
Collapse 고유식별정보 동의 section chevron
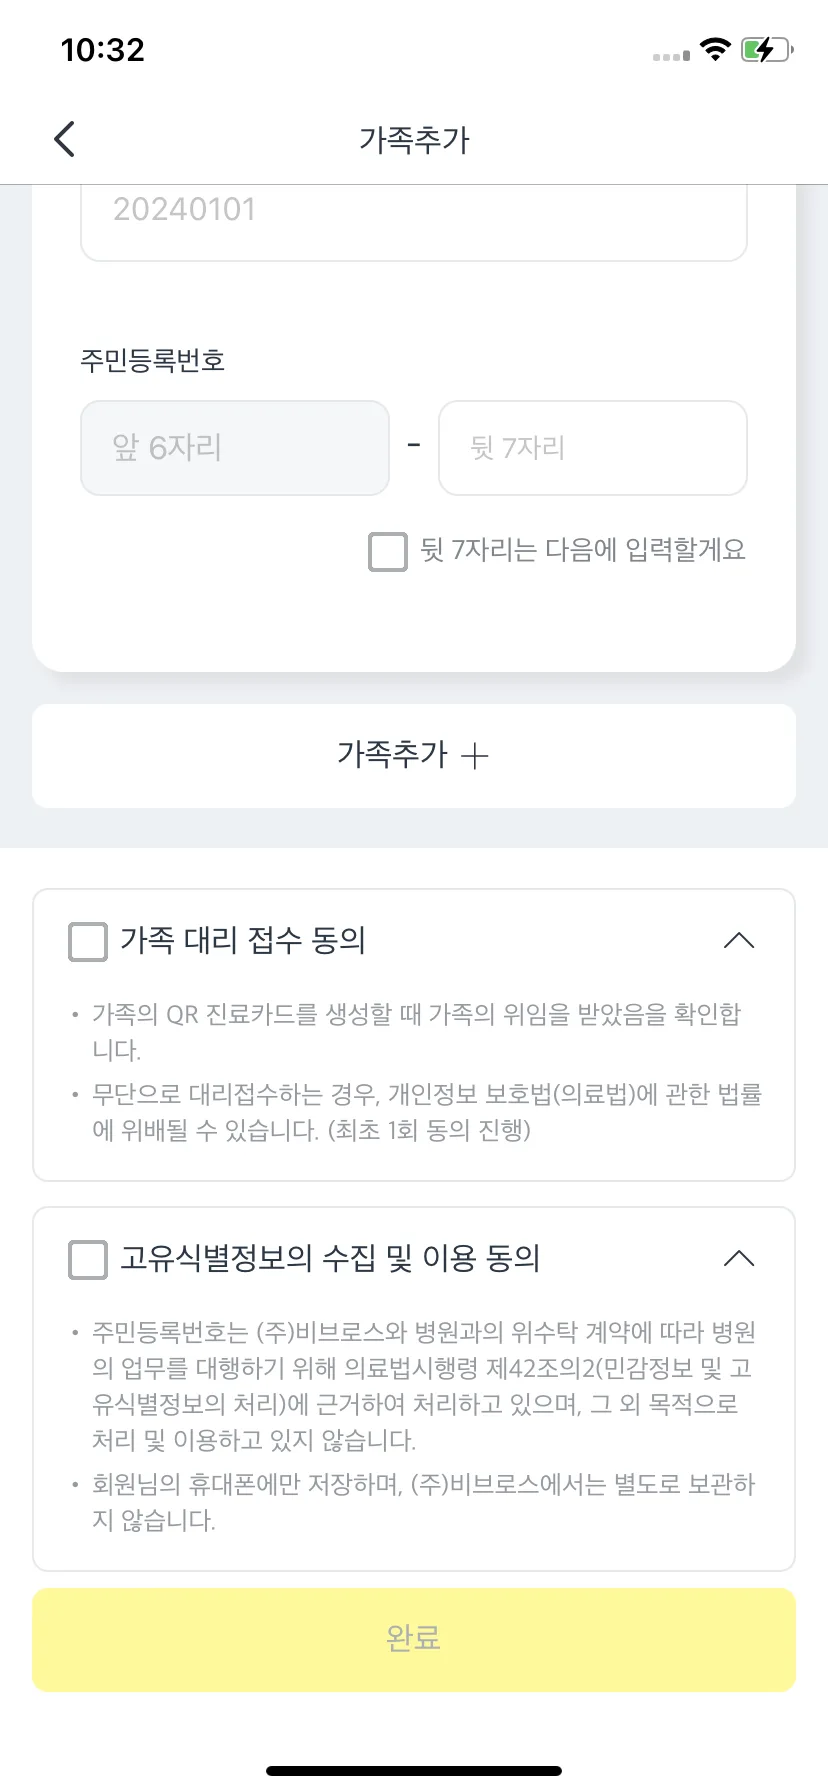(739, 1259)
